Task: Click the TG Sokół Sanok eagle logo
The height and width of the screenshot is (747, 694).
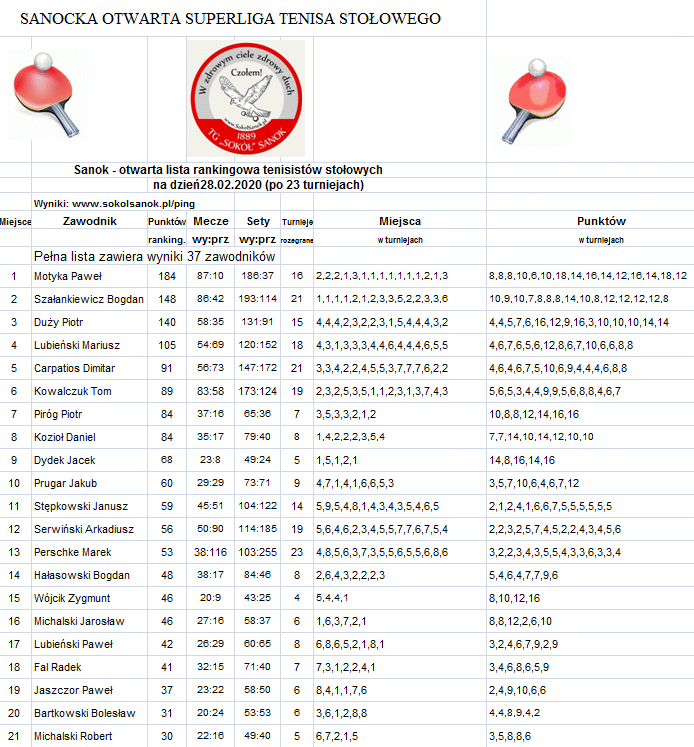Action: pyautogui.click(x=246, y=98)
